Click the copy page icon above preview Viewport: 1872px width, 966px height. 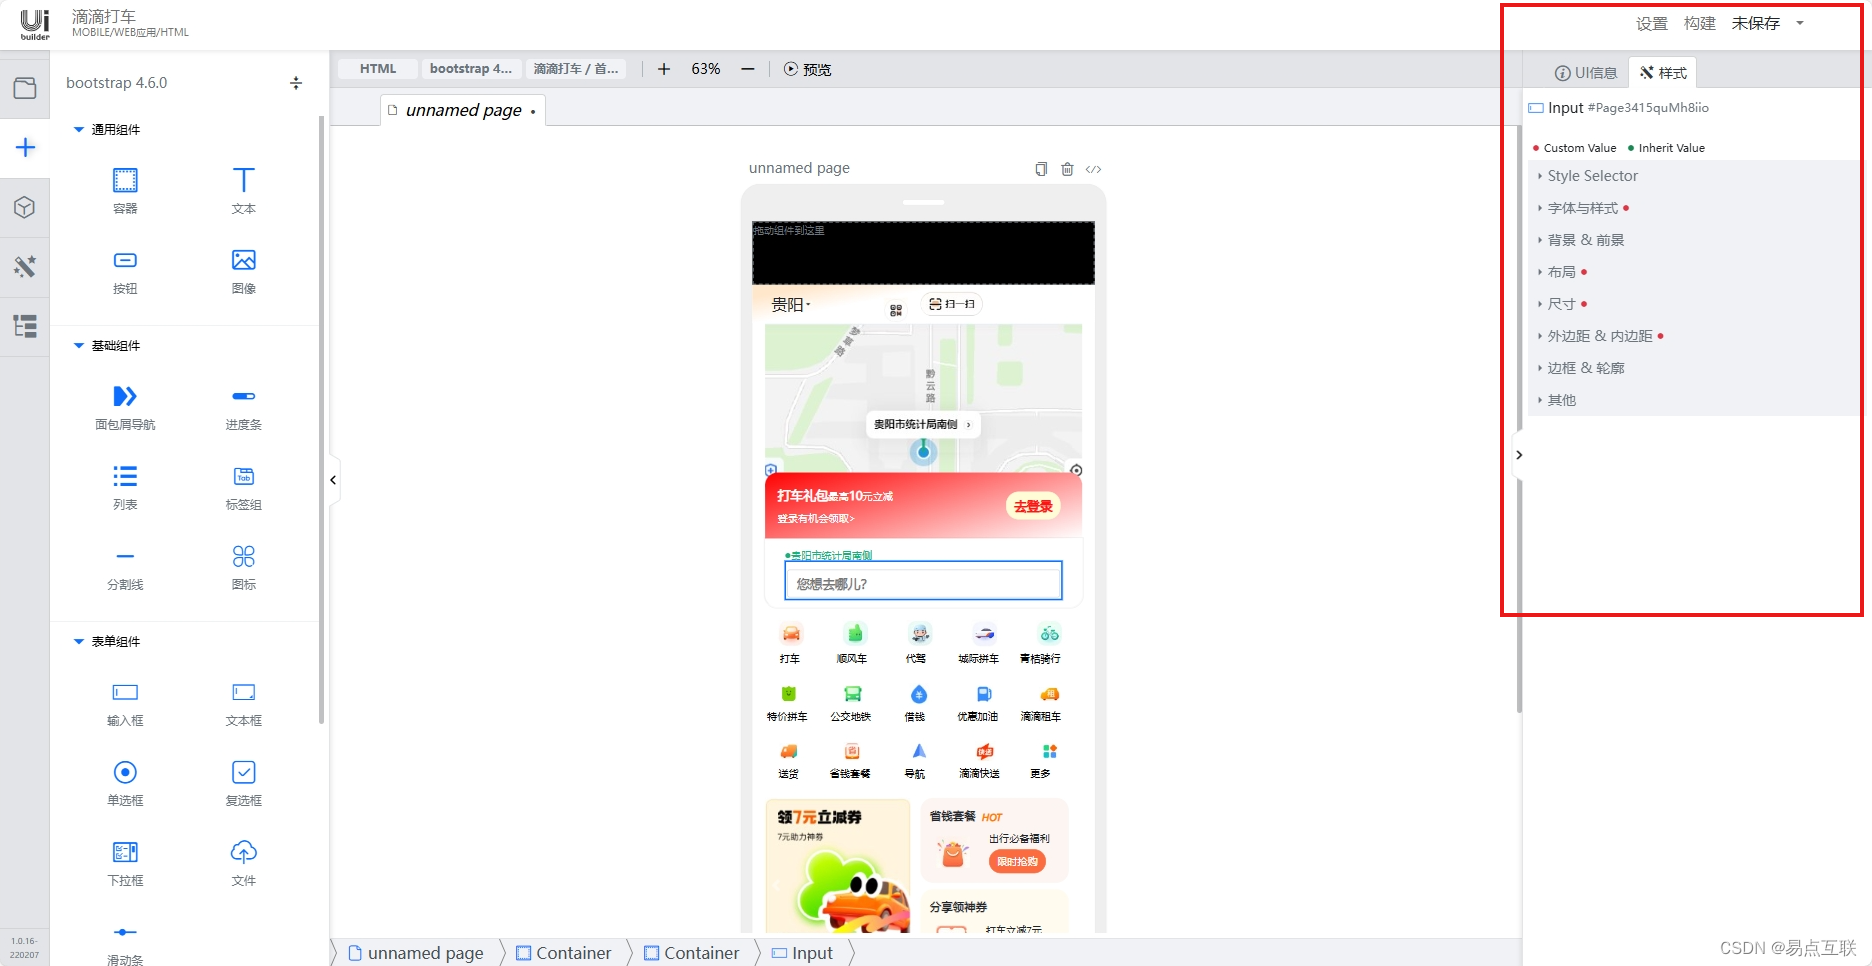click(1041, 169)
